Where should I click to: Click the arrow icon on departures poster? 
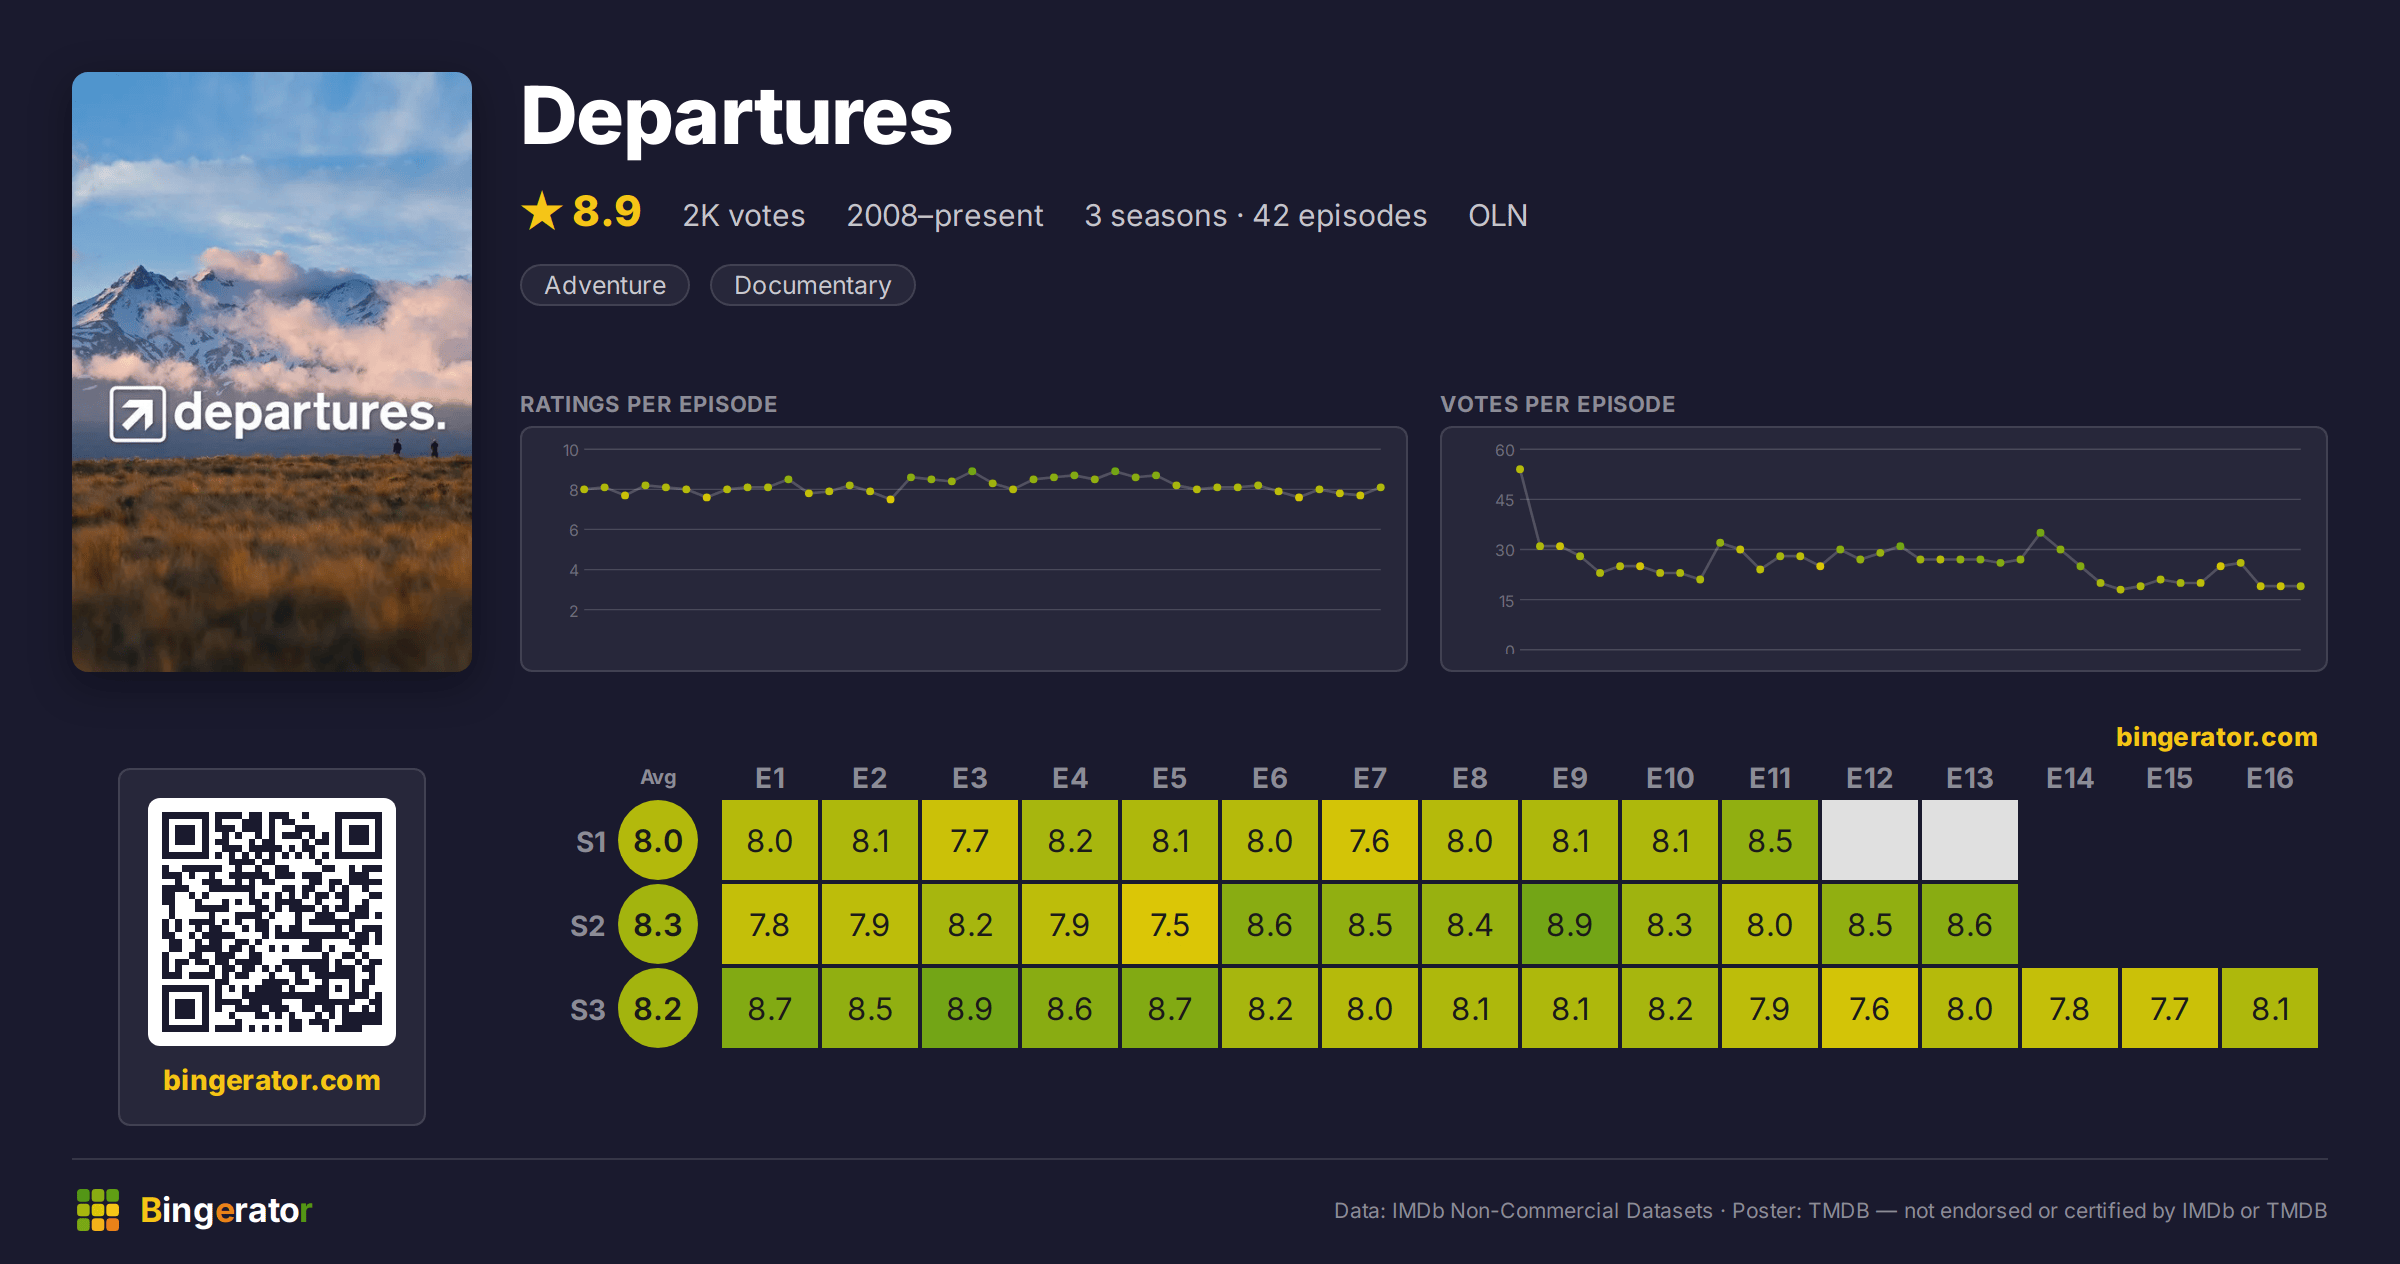(x=137, y=414)
